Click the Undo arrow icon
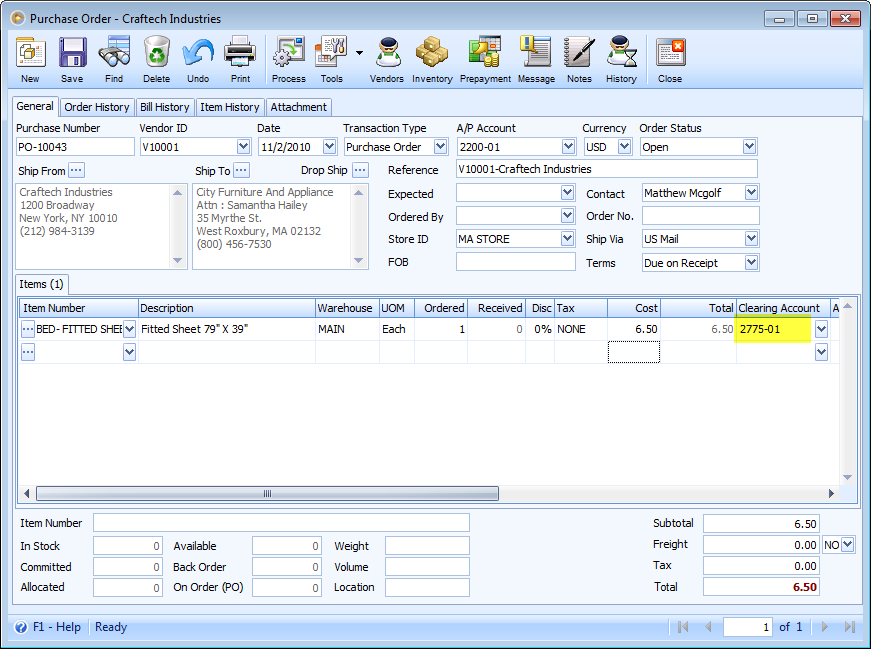Viewport: 871px width, 649px height. click(x=198, y=59)
